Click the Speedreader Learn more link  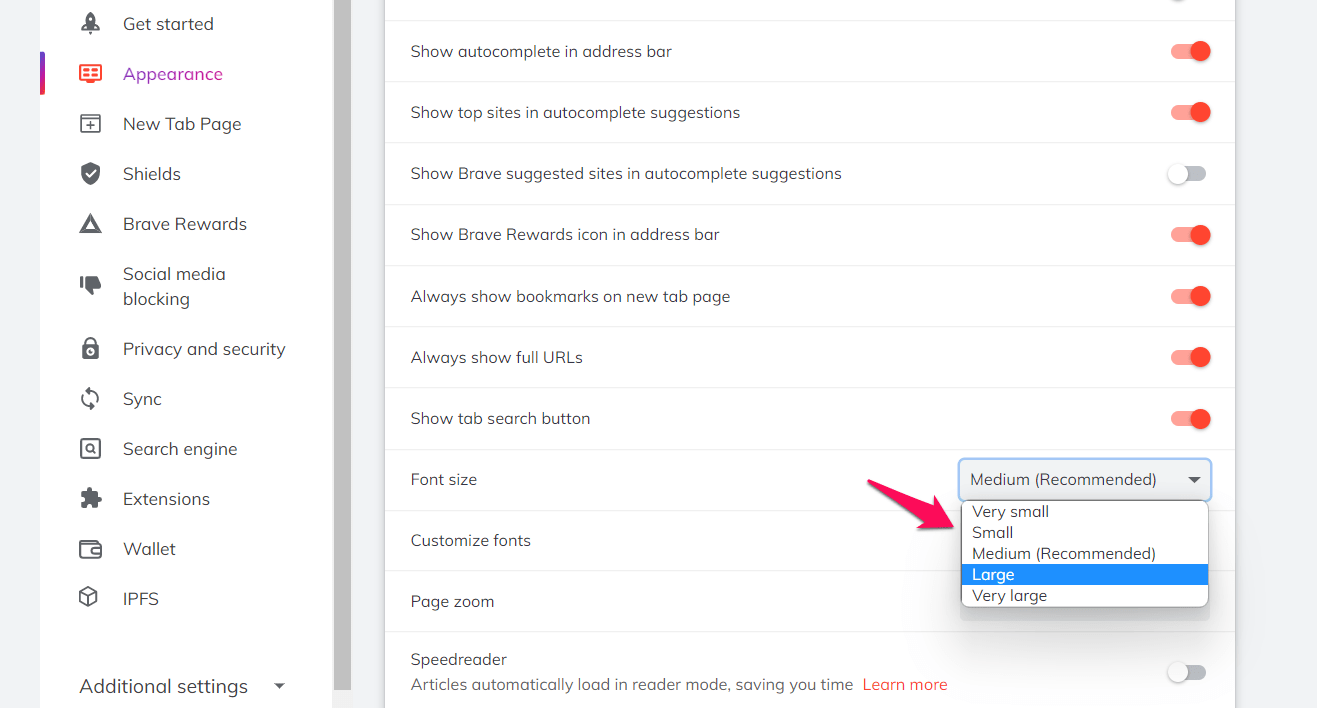(x=904, y=684)
